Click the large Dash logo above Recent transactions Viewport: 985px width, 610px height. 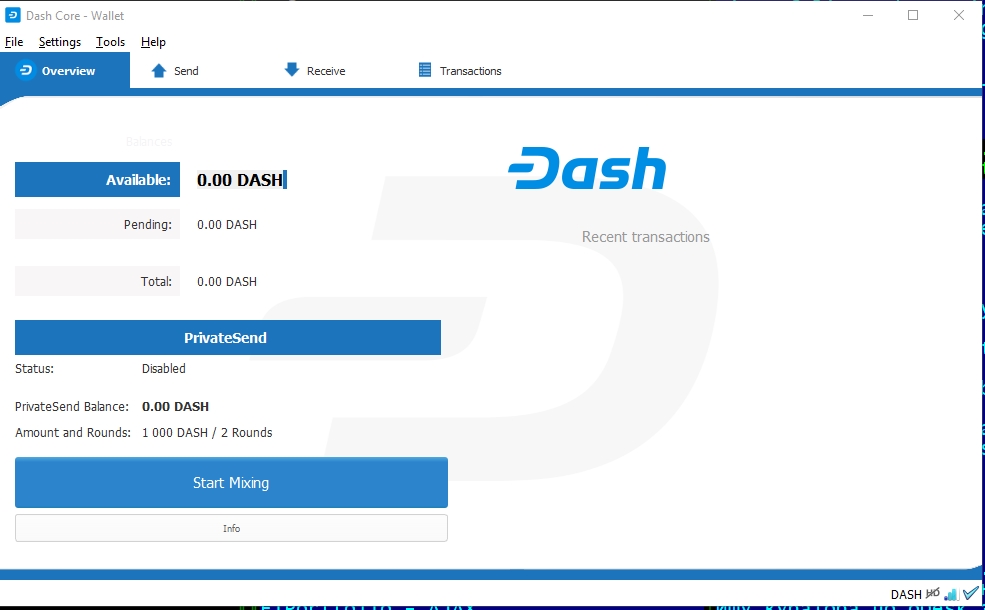pos(587,168)
